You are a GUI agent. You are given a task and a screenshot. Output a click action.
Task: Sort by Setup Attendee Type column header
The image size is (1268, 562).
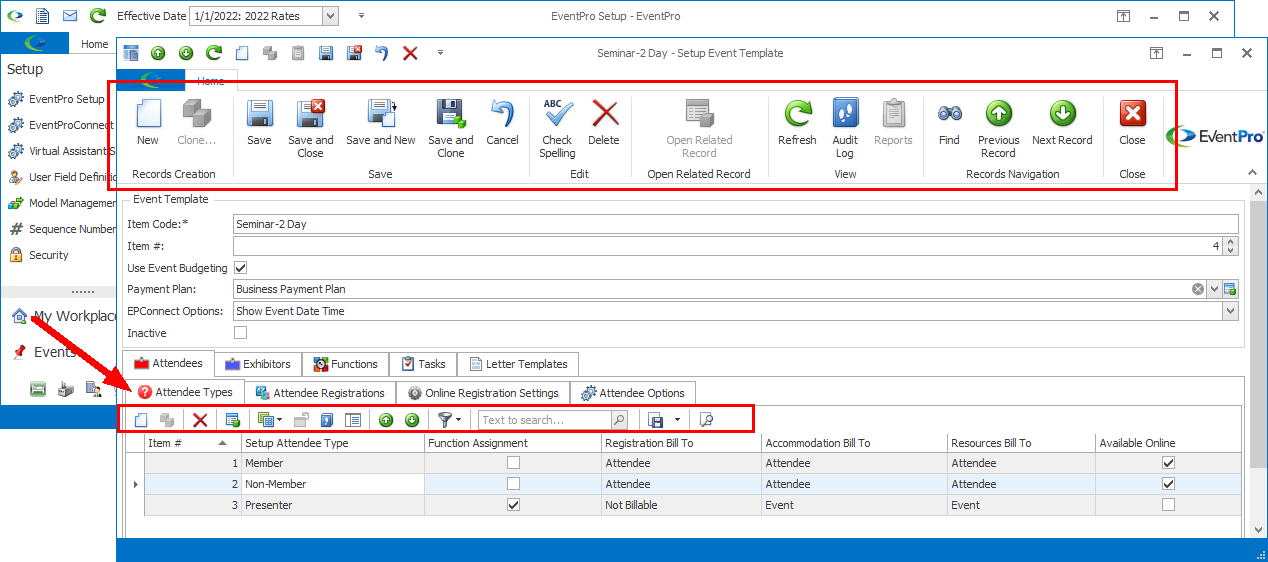pyautogui.click(x=333, y=443)
